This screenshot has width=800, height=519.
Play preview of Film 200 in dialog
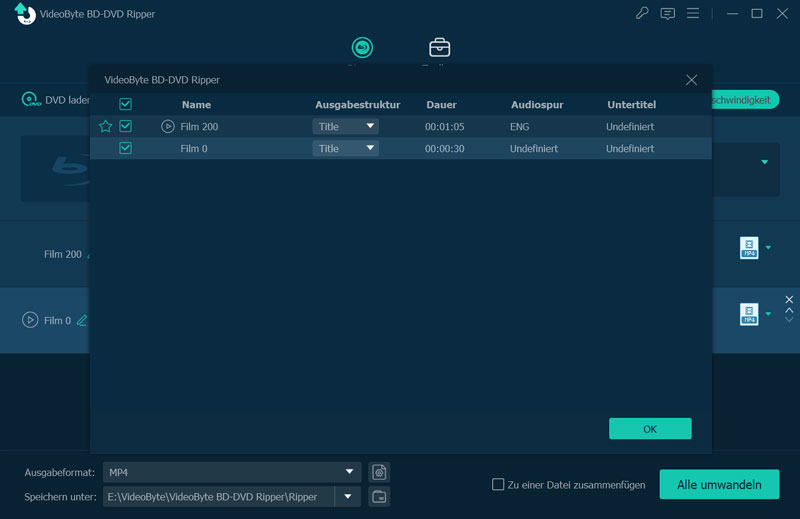pos(168,126)
